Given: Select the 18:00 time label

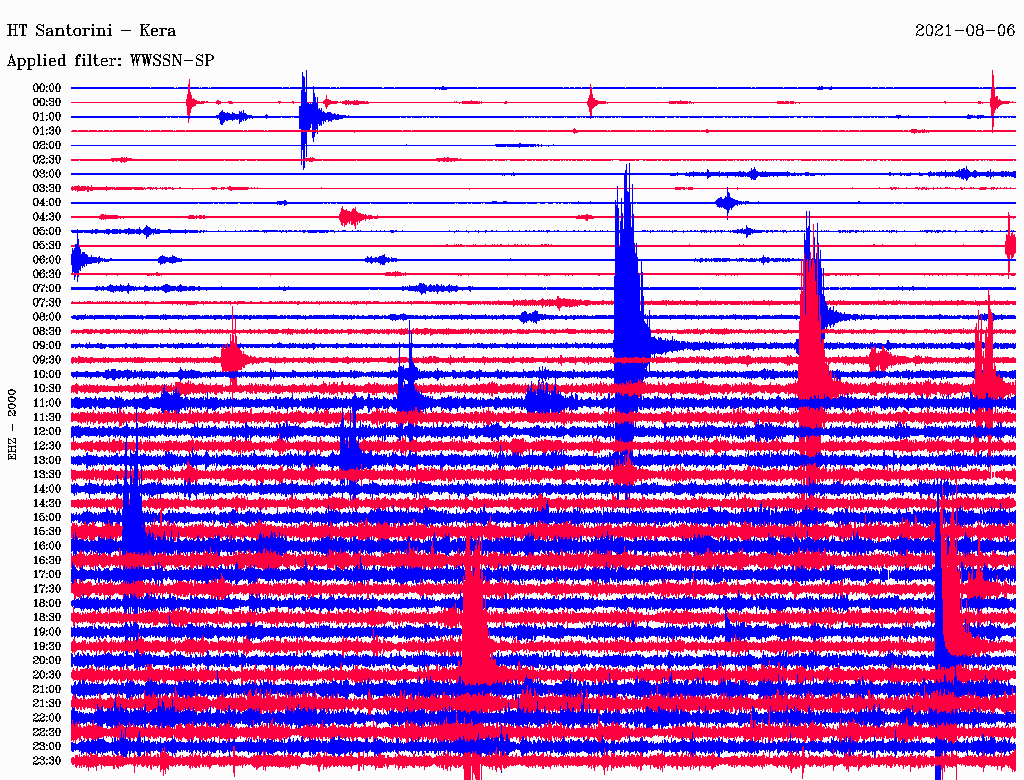Looking at the screenshot, I should click(x=47, y=604).
